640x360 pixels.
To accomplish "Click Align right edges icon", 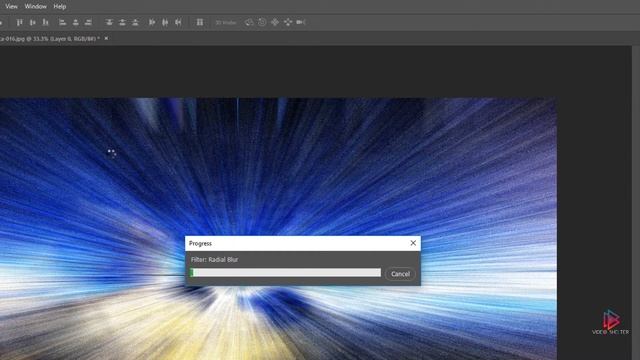I will pyautogui.click(x=89, y=22).
